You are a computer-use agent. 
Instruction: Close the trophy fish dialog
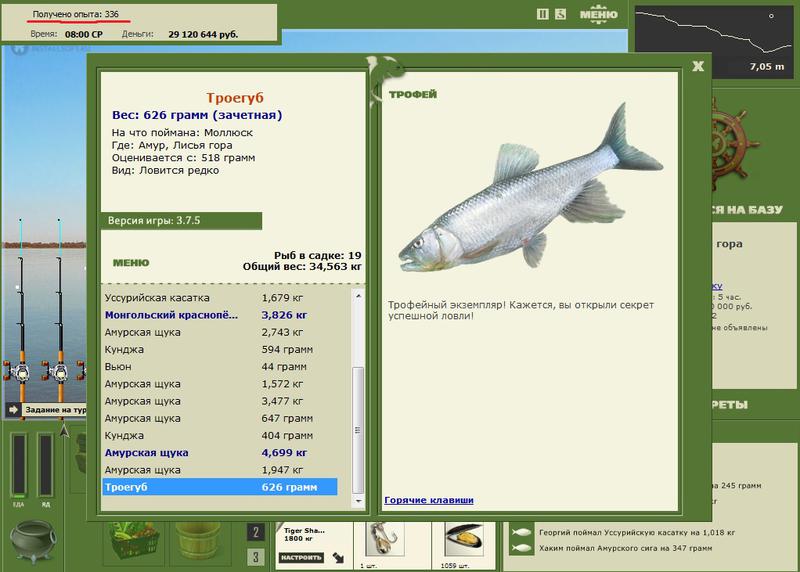point(698,66)
